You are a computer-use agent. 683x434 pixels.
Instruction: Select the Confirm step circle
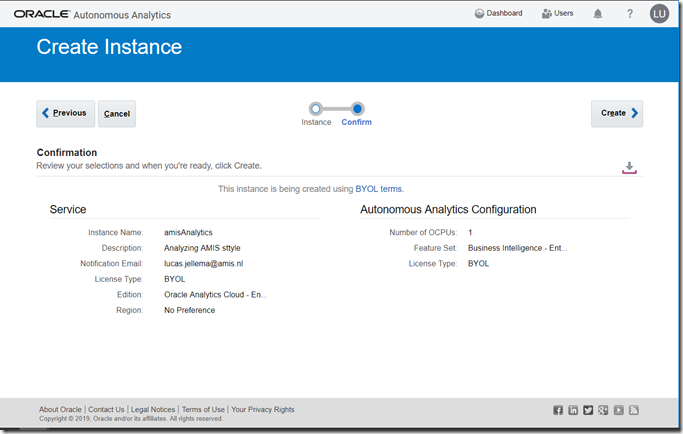[x=357, y=108]
